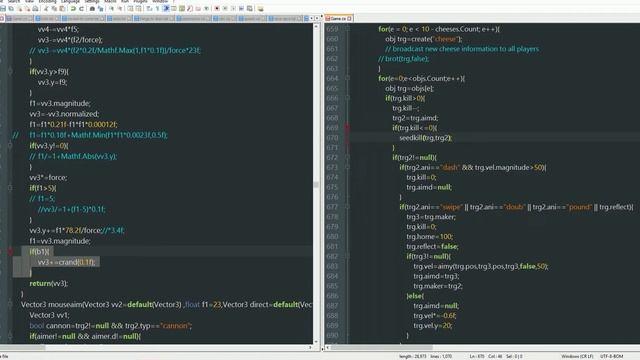Click the "lines : 1,070" status entry
This screenshot has height=360, width=640.
441,356
